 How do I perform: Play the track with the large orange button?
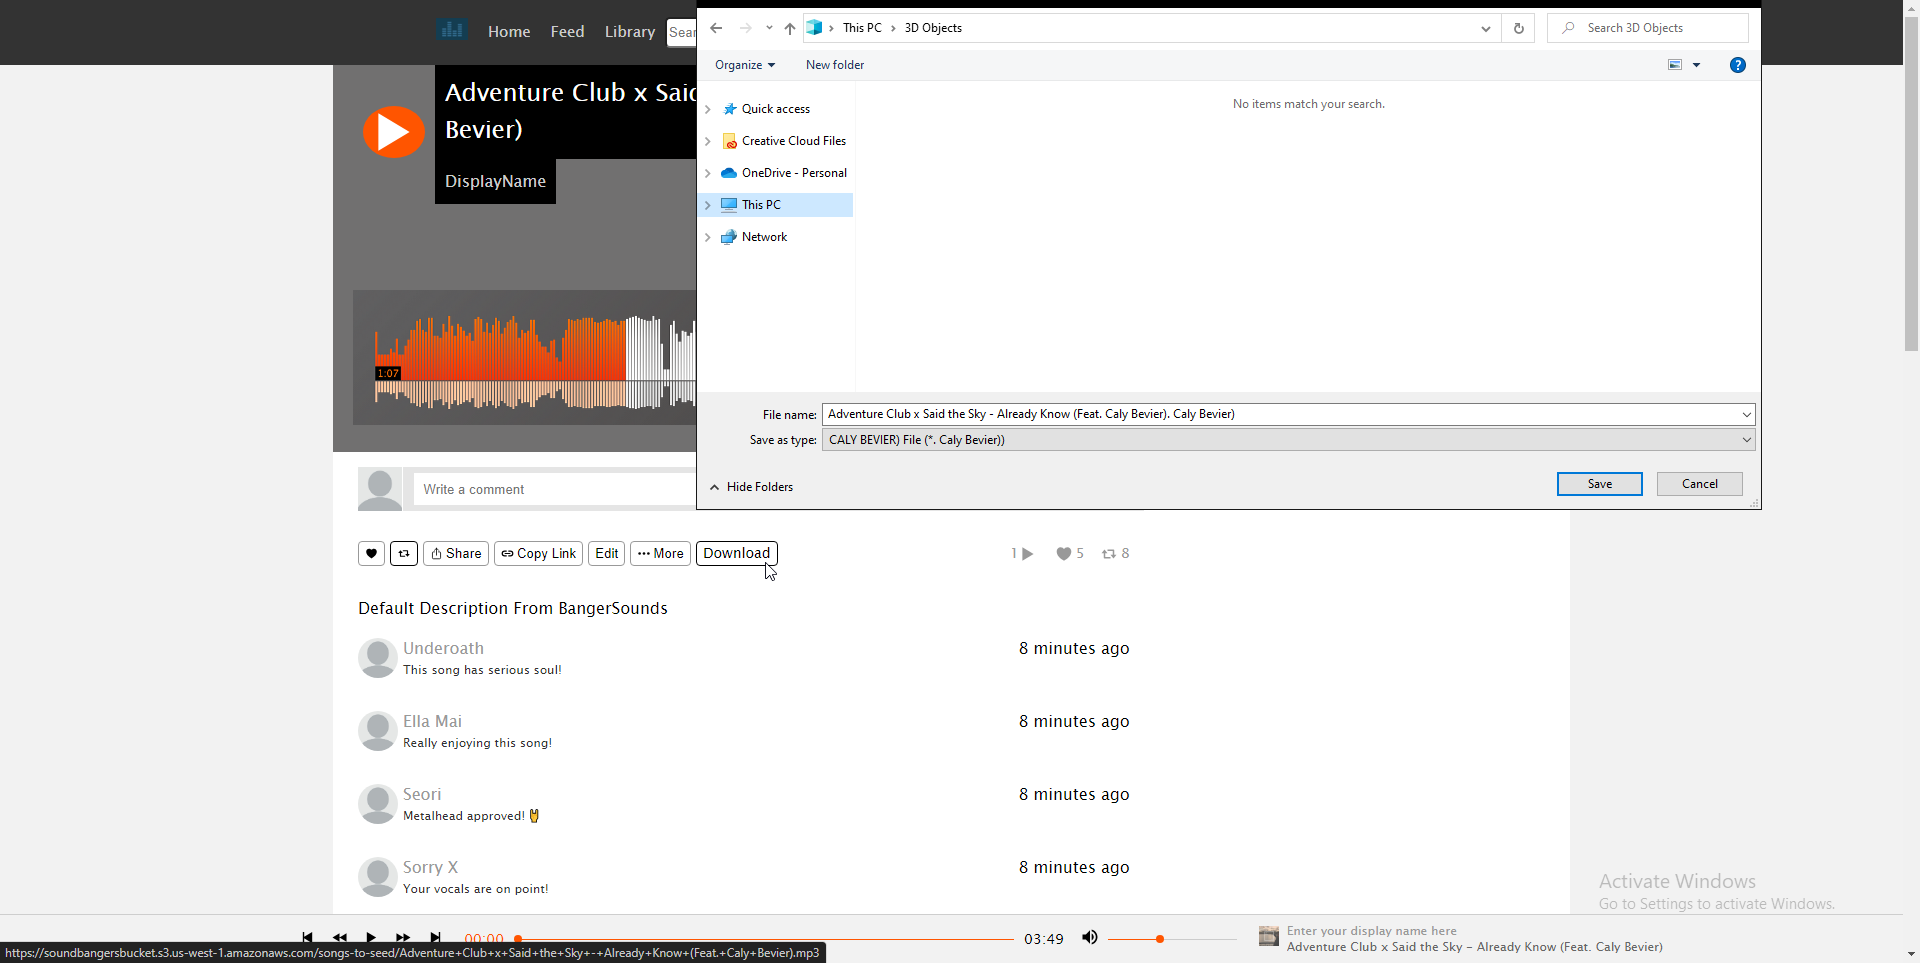point(393,132)
